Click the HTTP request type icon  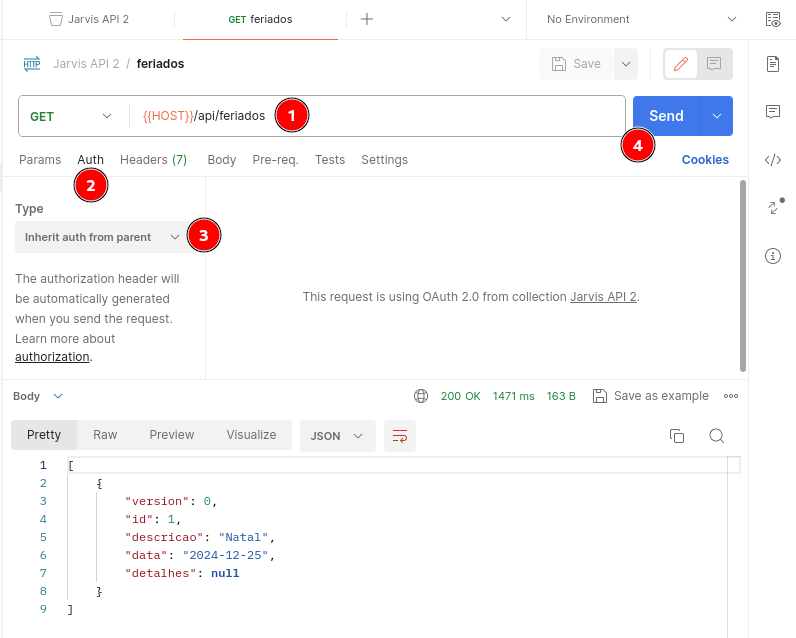click(31, 64)
